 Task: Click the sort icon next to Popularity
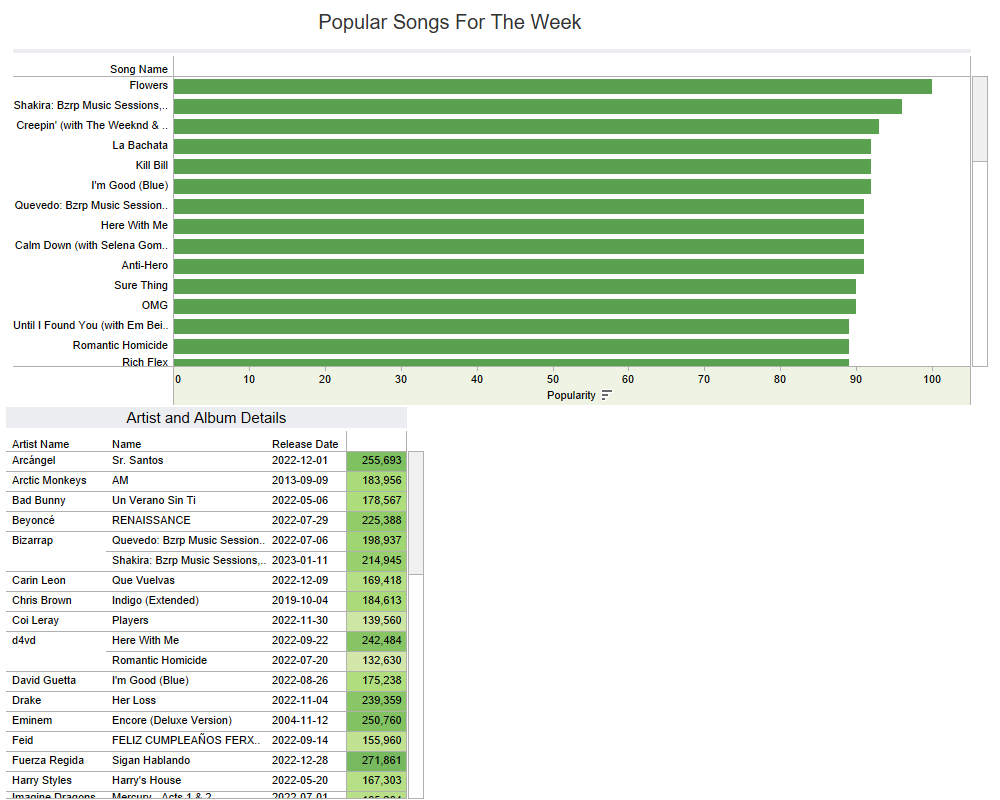click(608, 395)
